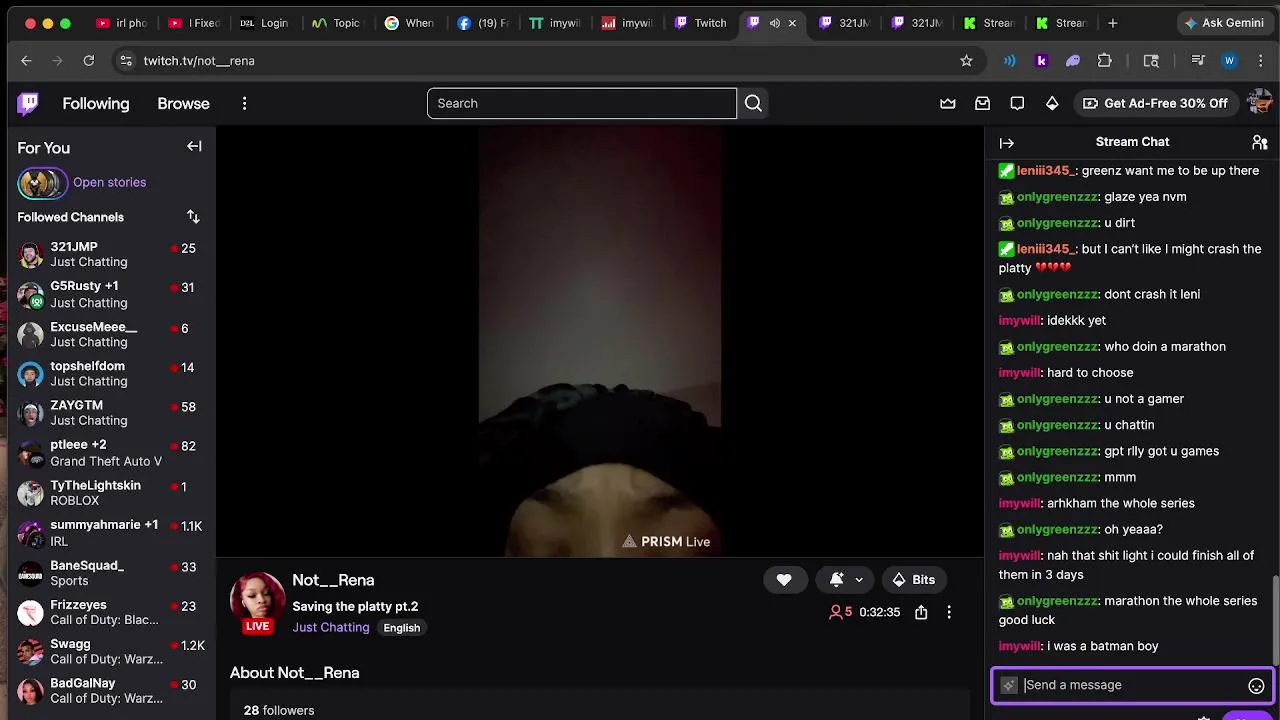Image resolution: width=1280 pixels, height=720 pixels.
Task: Open the Browse page
Action: tap(183, 103)
